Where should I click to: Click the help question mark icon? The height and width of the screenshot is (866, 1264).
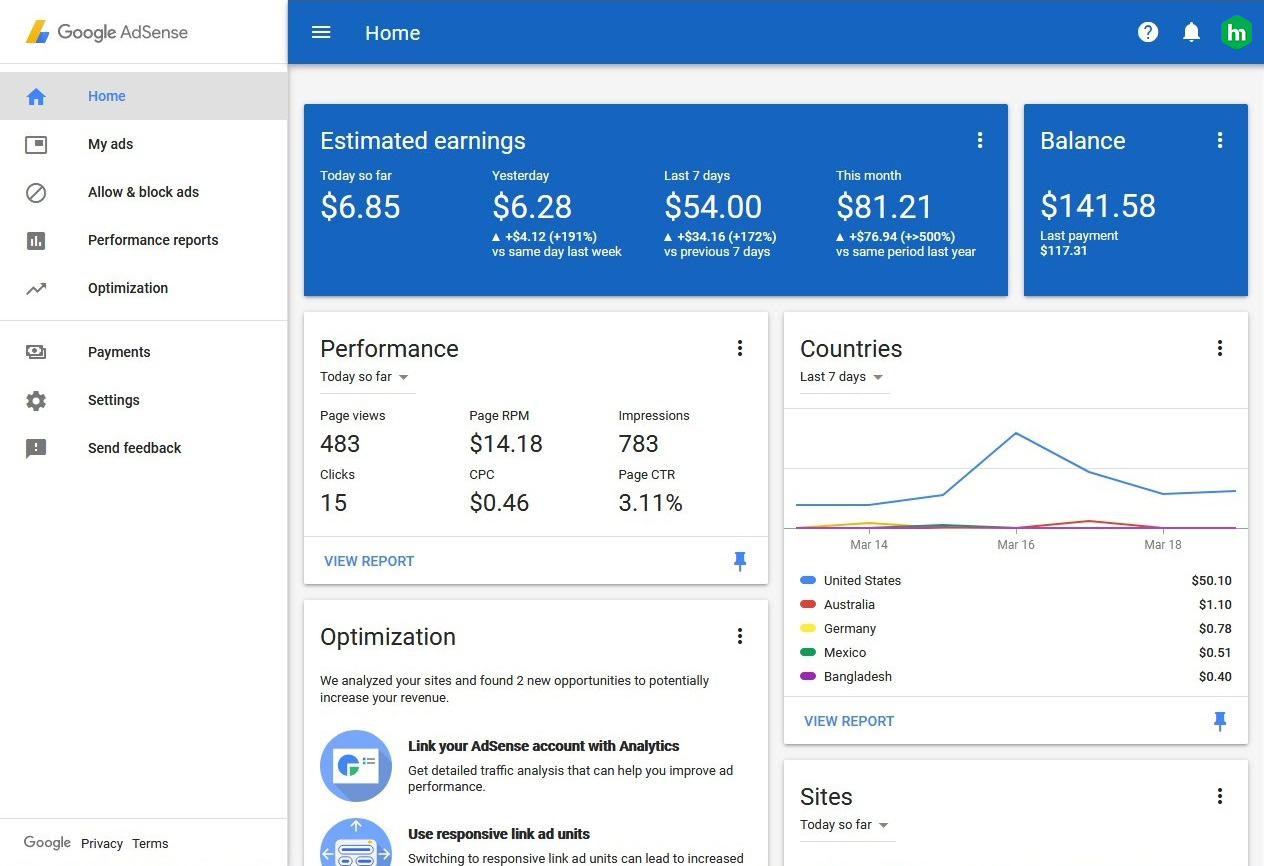tap(1148, 32)
